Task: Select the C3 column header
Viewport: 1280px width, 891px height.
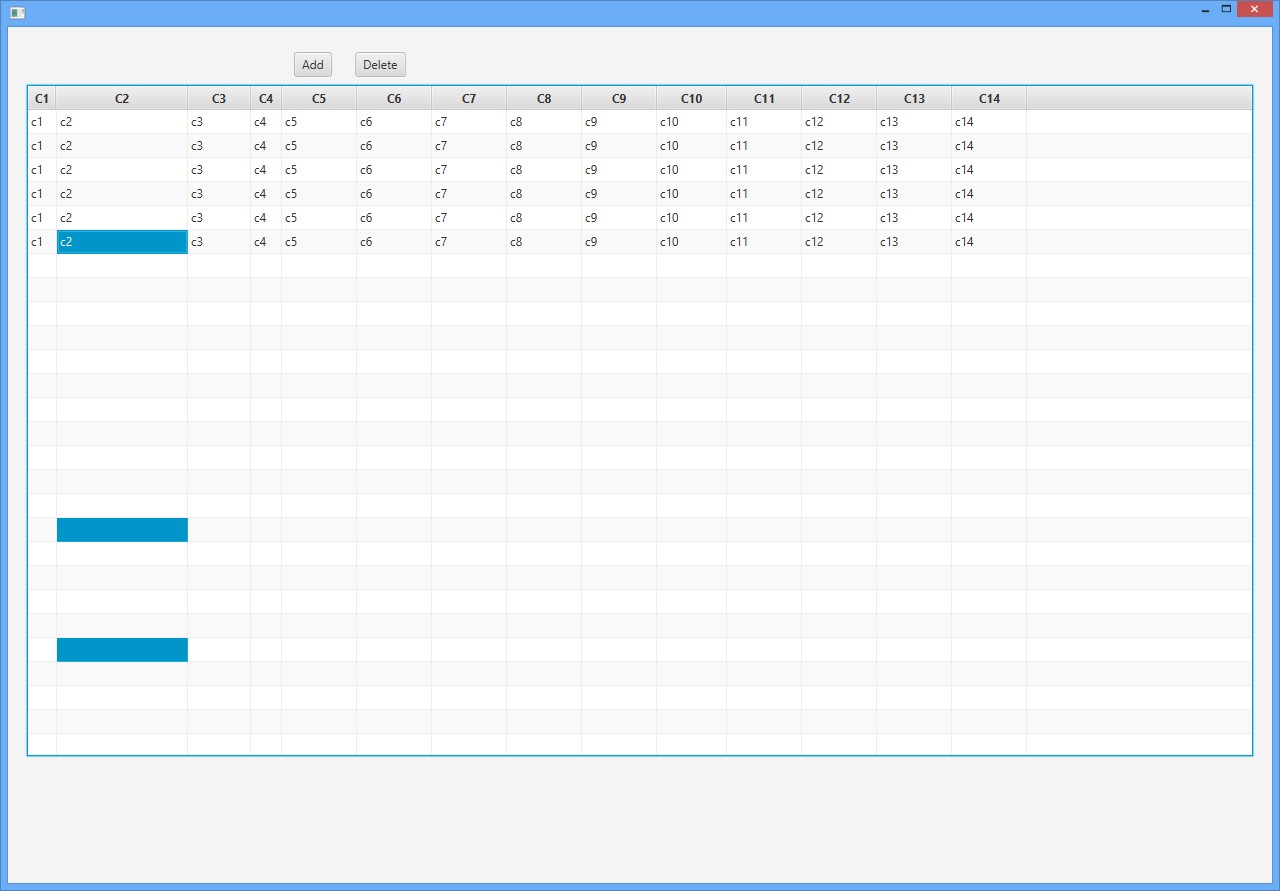Action: point(219,98)
